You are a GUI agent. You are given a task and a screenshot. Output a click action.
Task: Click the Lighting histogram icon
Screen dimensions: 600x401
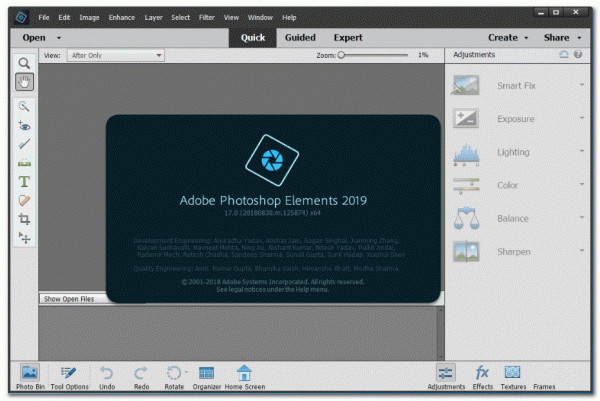[466, 153]
